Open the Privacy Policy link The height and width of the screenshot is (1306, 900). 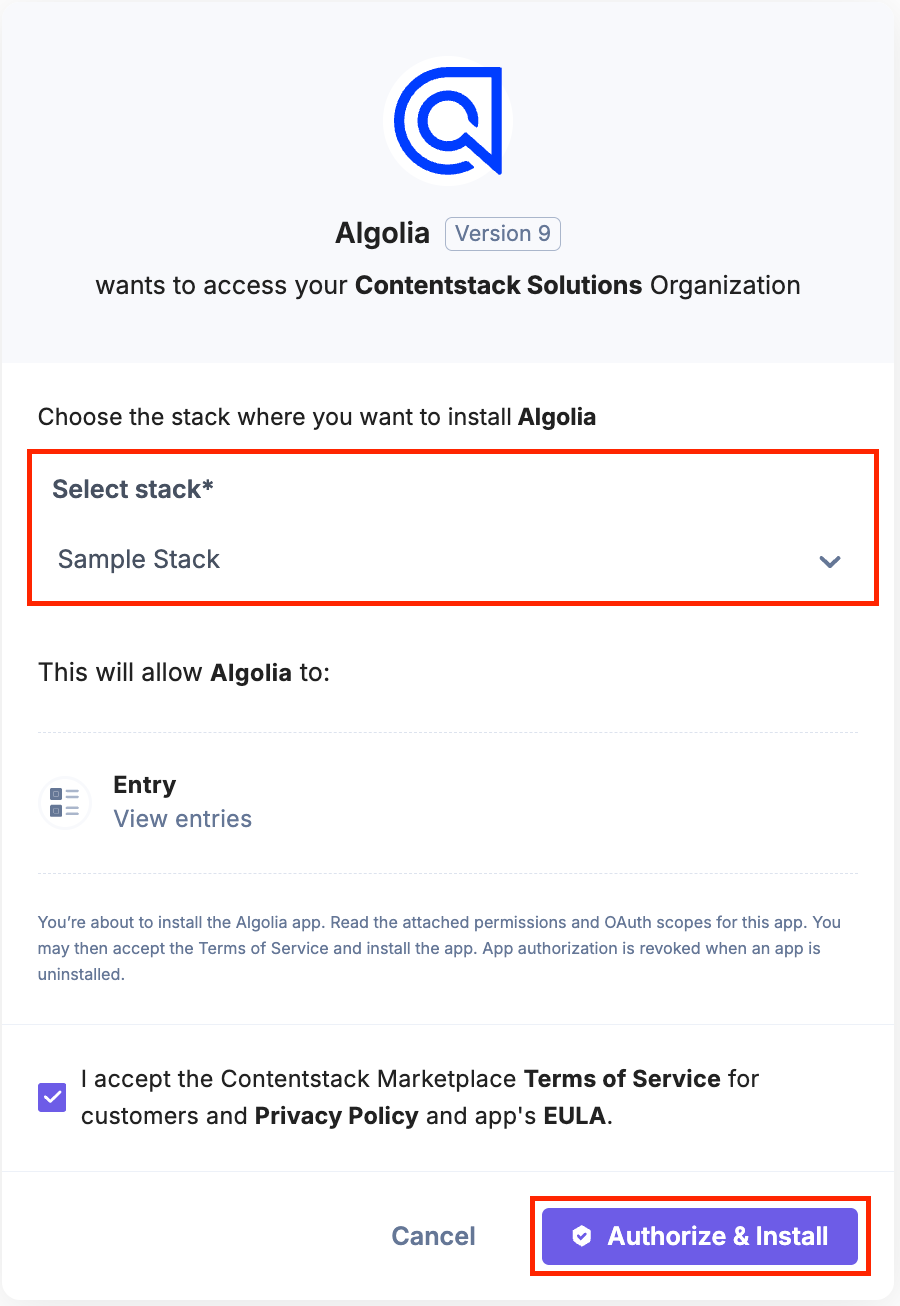[336, 1116]
